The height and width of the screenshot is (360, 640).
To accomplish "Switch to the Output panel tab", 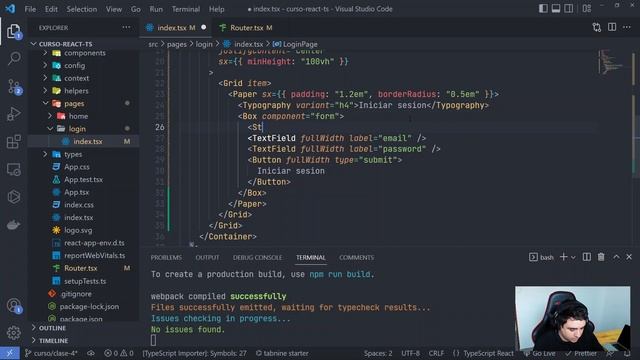I will click(x=207, y=258).
